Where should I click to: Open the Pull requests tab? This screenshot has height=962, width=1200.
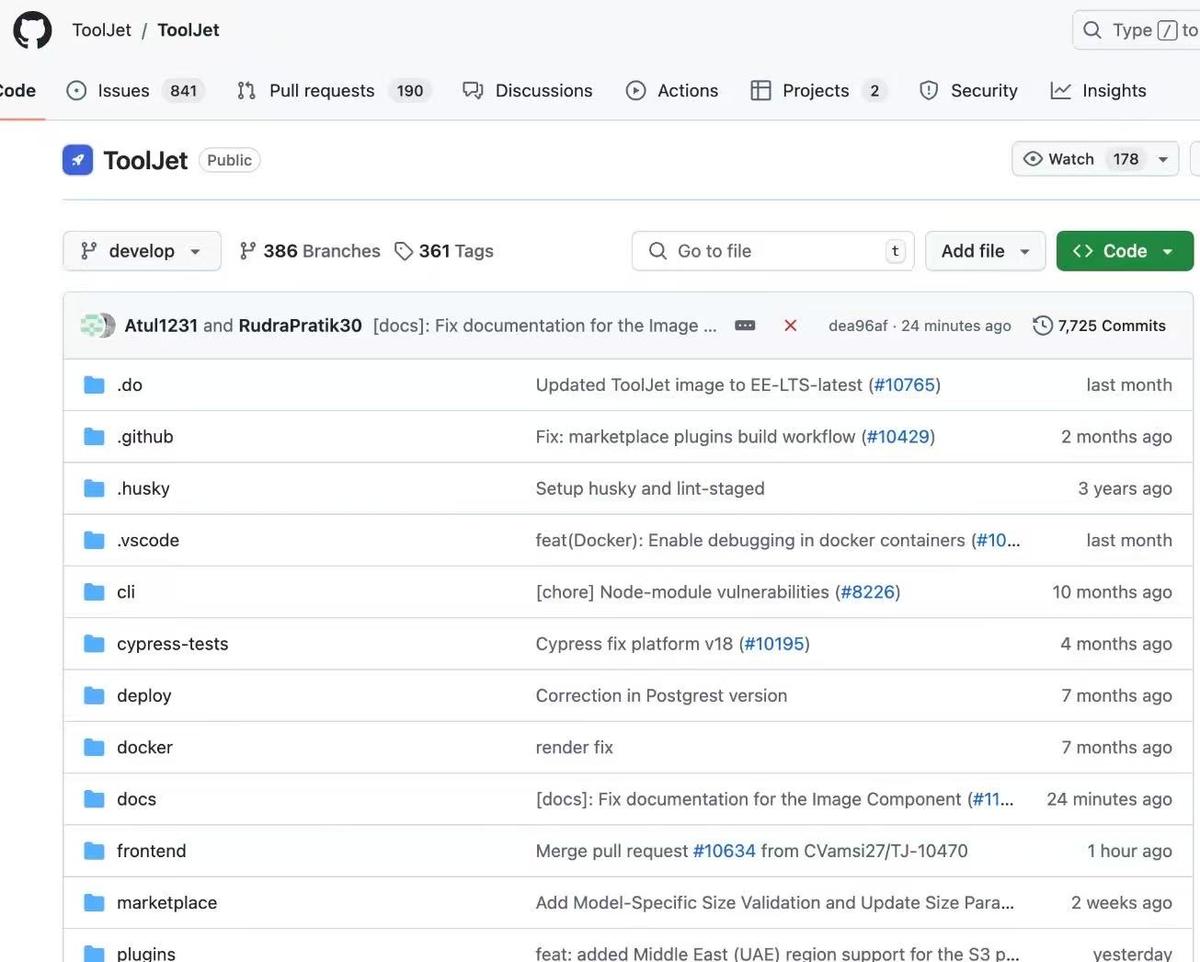[320, 91]
